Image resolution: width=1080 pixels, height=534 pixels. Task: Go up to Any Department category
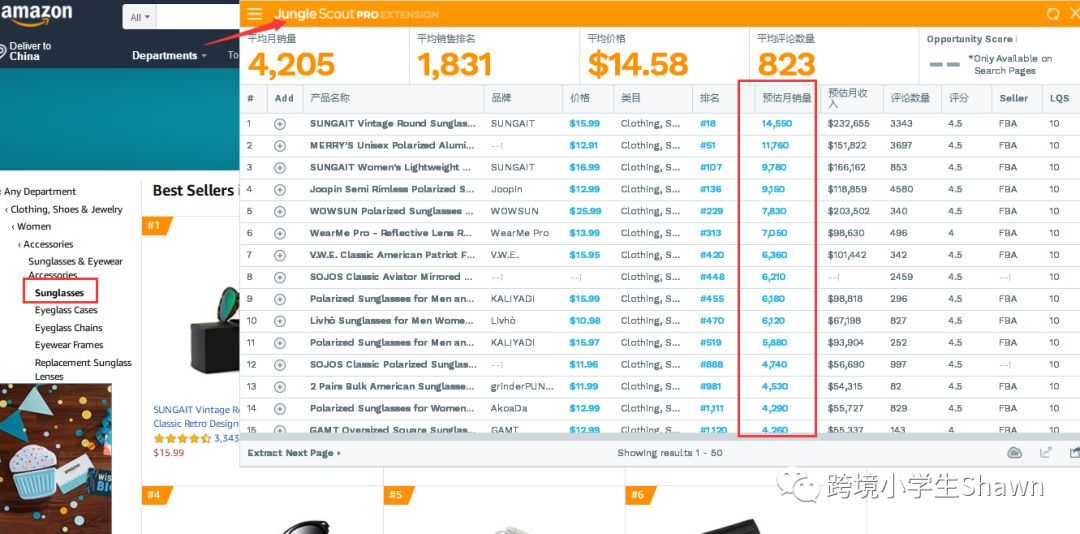pyautogui.click(x=38, y=192)
